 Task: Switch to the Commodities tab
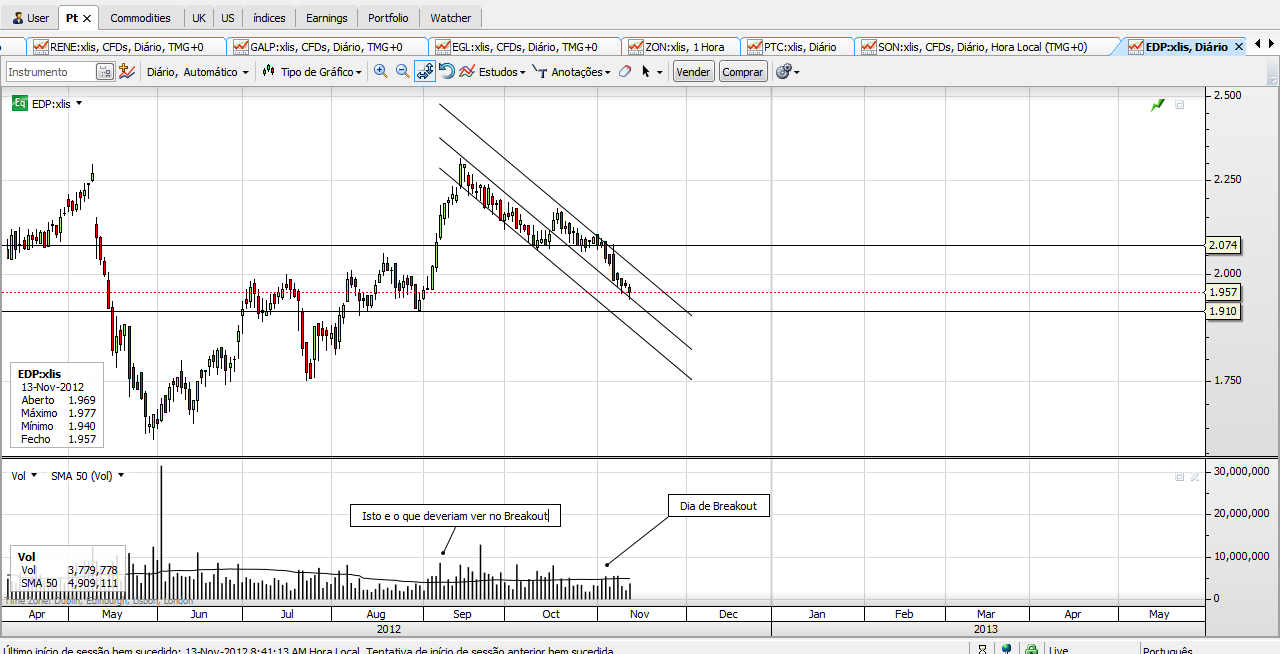pos(140,18)
